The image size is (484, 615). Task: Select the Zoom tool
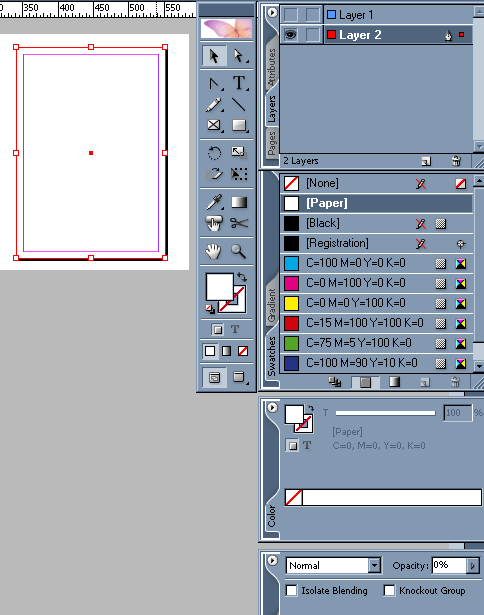(x=239, y=251)
